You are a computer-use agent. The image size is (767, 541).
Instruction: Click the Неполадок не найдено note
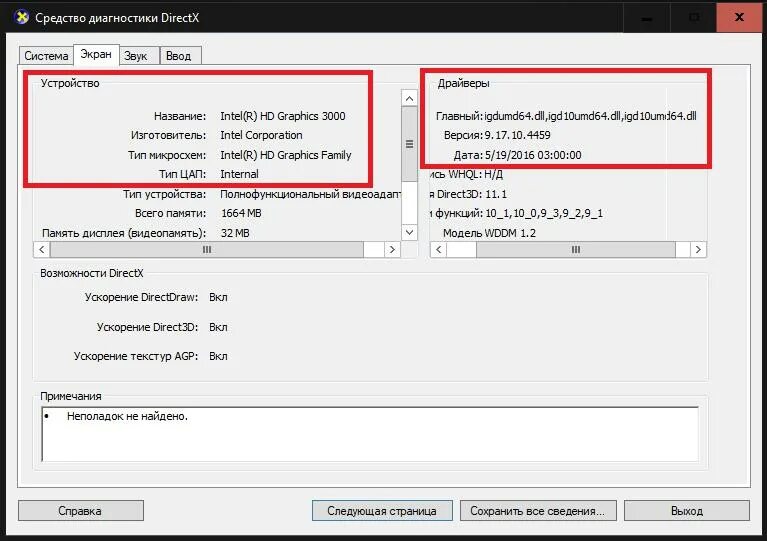point(127,416)
